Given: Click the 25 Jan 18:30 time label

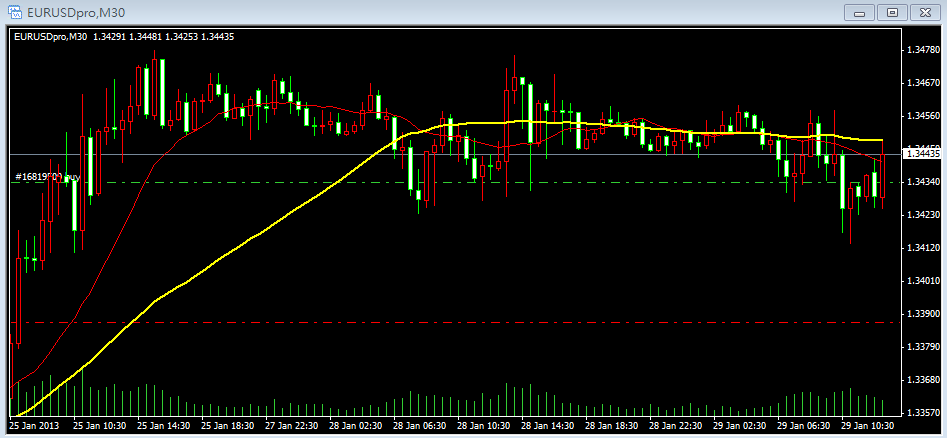Looking at the screenshot, I should tap(228, 425).
